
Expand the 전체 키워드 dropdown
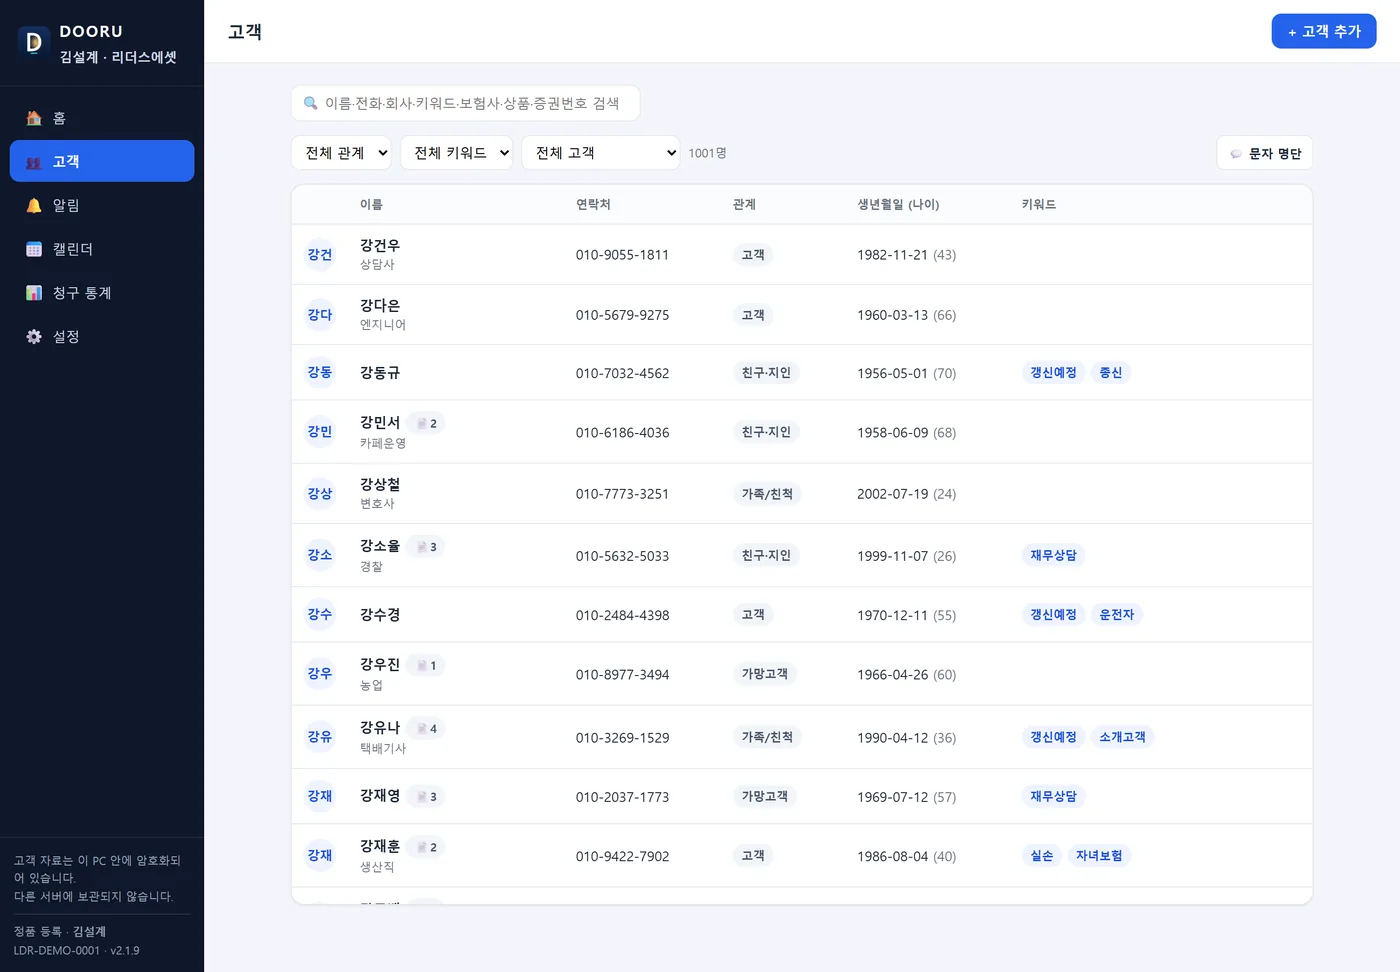tap(456, 153)
